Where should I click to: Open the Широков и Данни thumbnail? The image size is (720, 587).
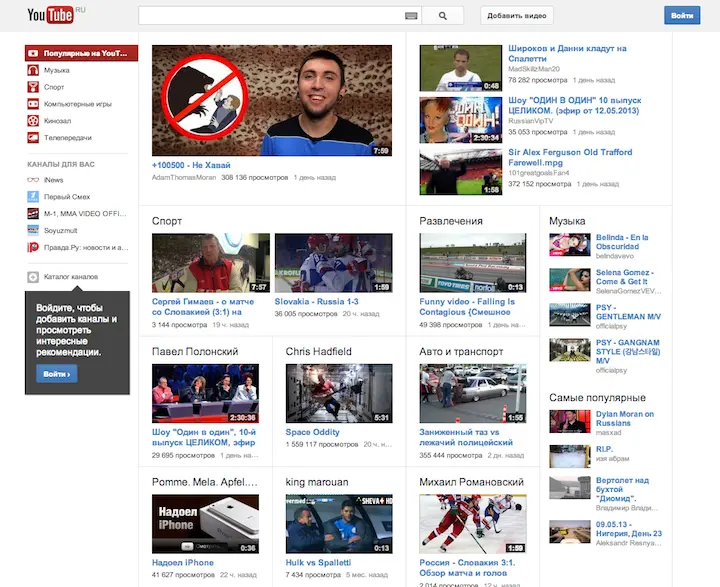(x=461, y=68)
